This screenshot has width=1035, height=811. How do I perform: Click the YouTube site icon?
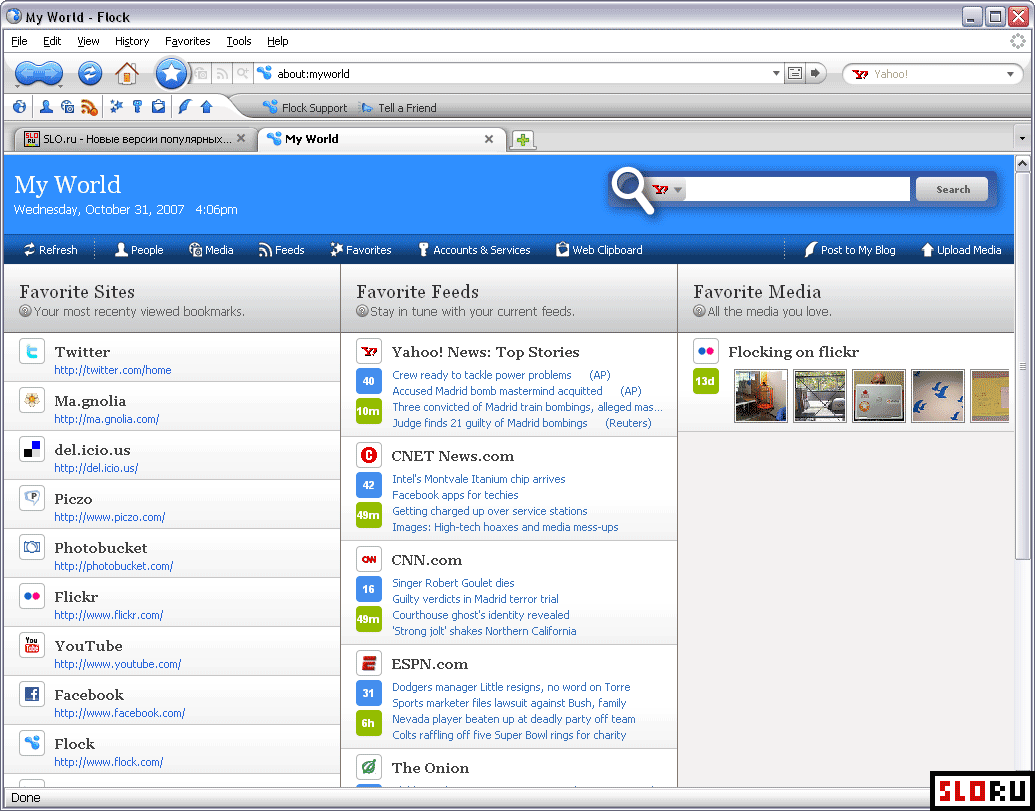[32, 645]
